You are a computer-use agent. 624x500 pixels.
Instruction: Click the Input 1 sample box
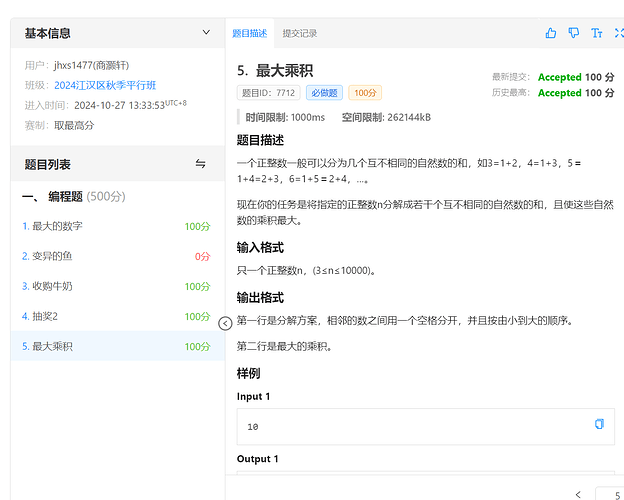[x=426, y=426]
